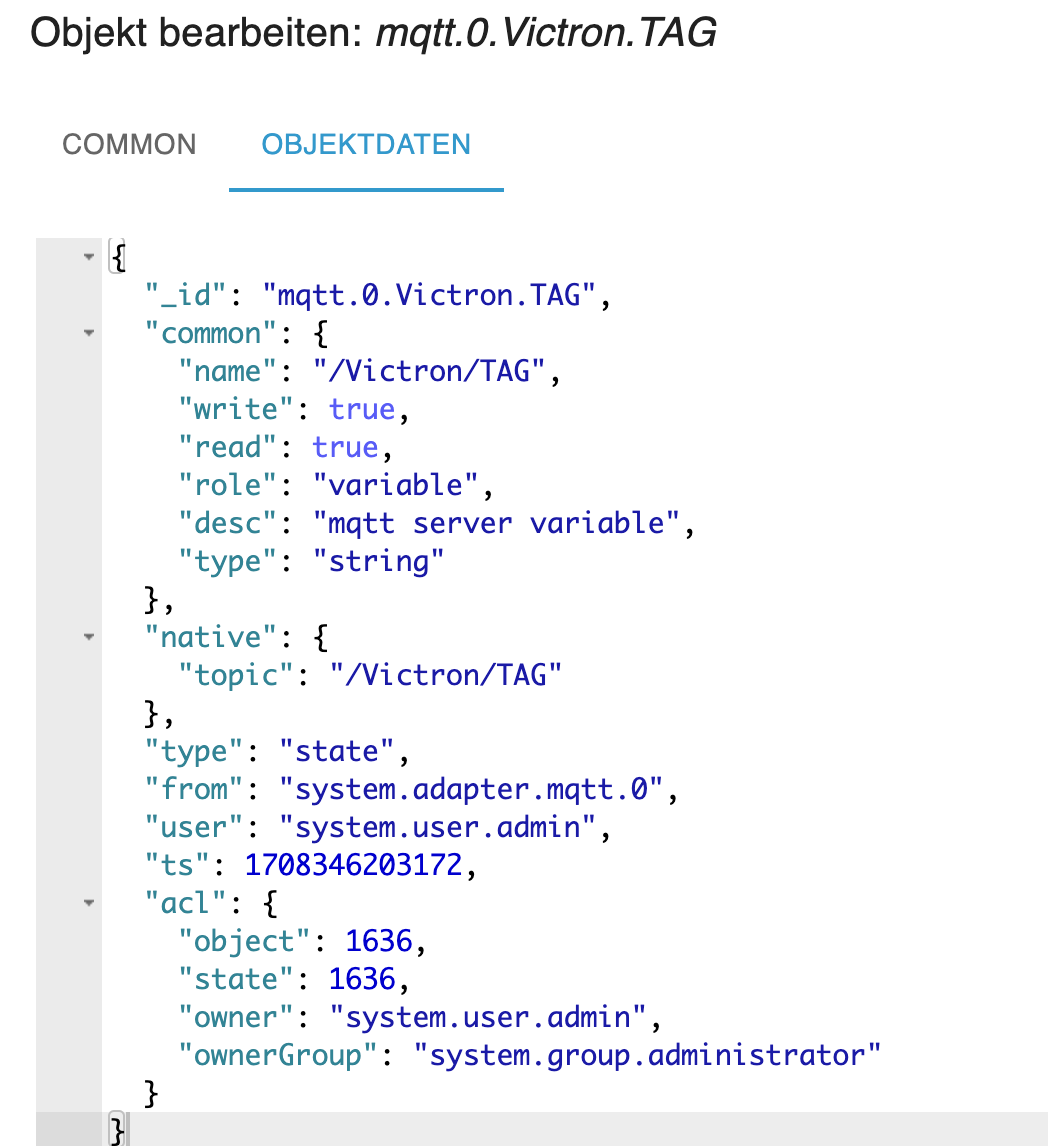Viewport: 1048px width, 1146px height.
Task: Click the "variable" role value
Action: pos(395,485)
